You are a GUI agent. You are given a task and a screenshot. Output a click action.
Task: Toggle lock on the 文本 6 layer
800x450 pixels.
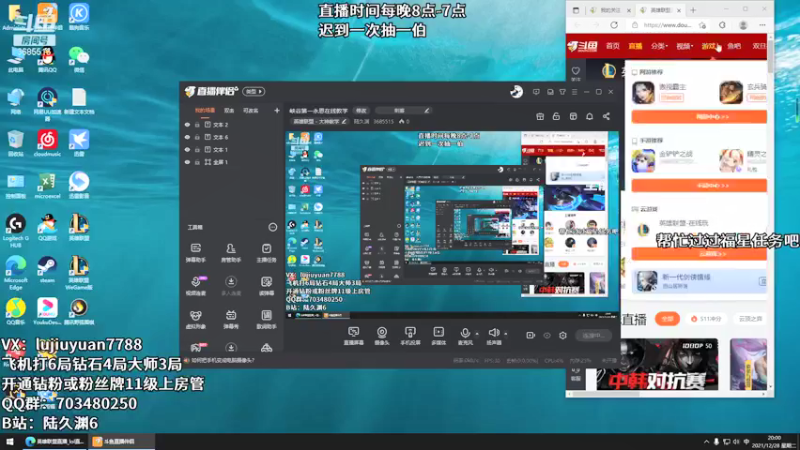[197, 137]
